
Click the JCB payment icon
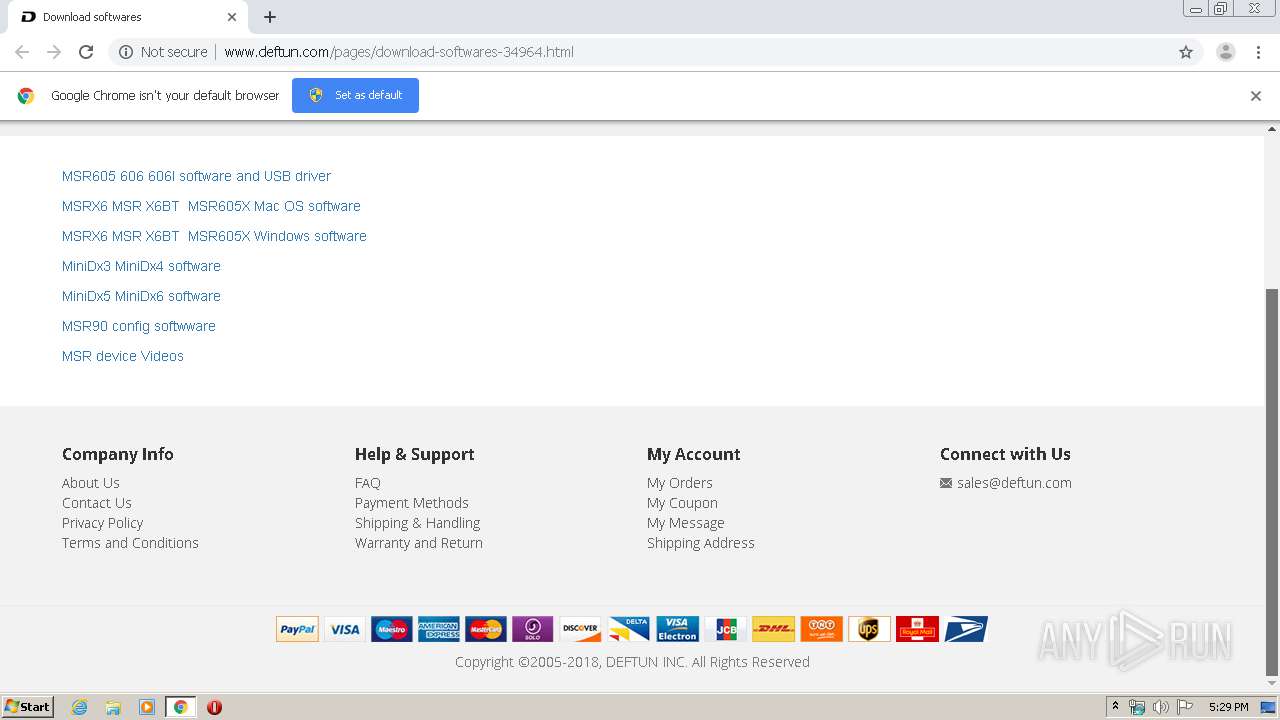tap(726, 629)
